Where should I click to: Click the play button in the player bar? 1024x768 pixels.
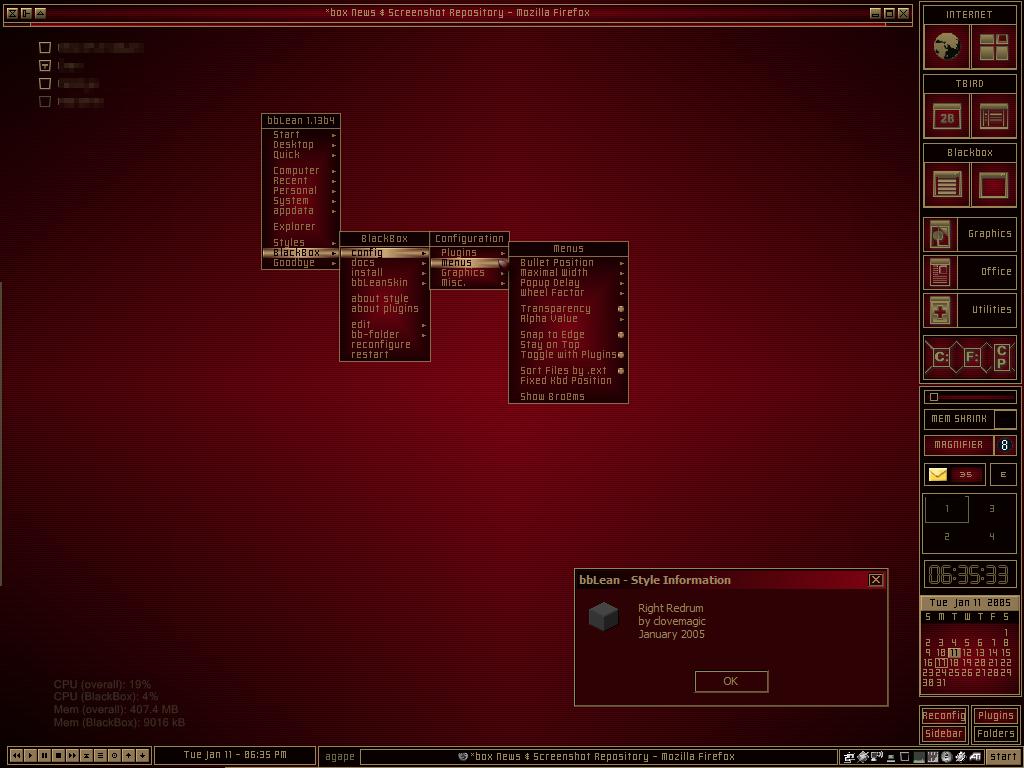[30, 756]
